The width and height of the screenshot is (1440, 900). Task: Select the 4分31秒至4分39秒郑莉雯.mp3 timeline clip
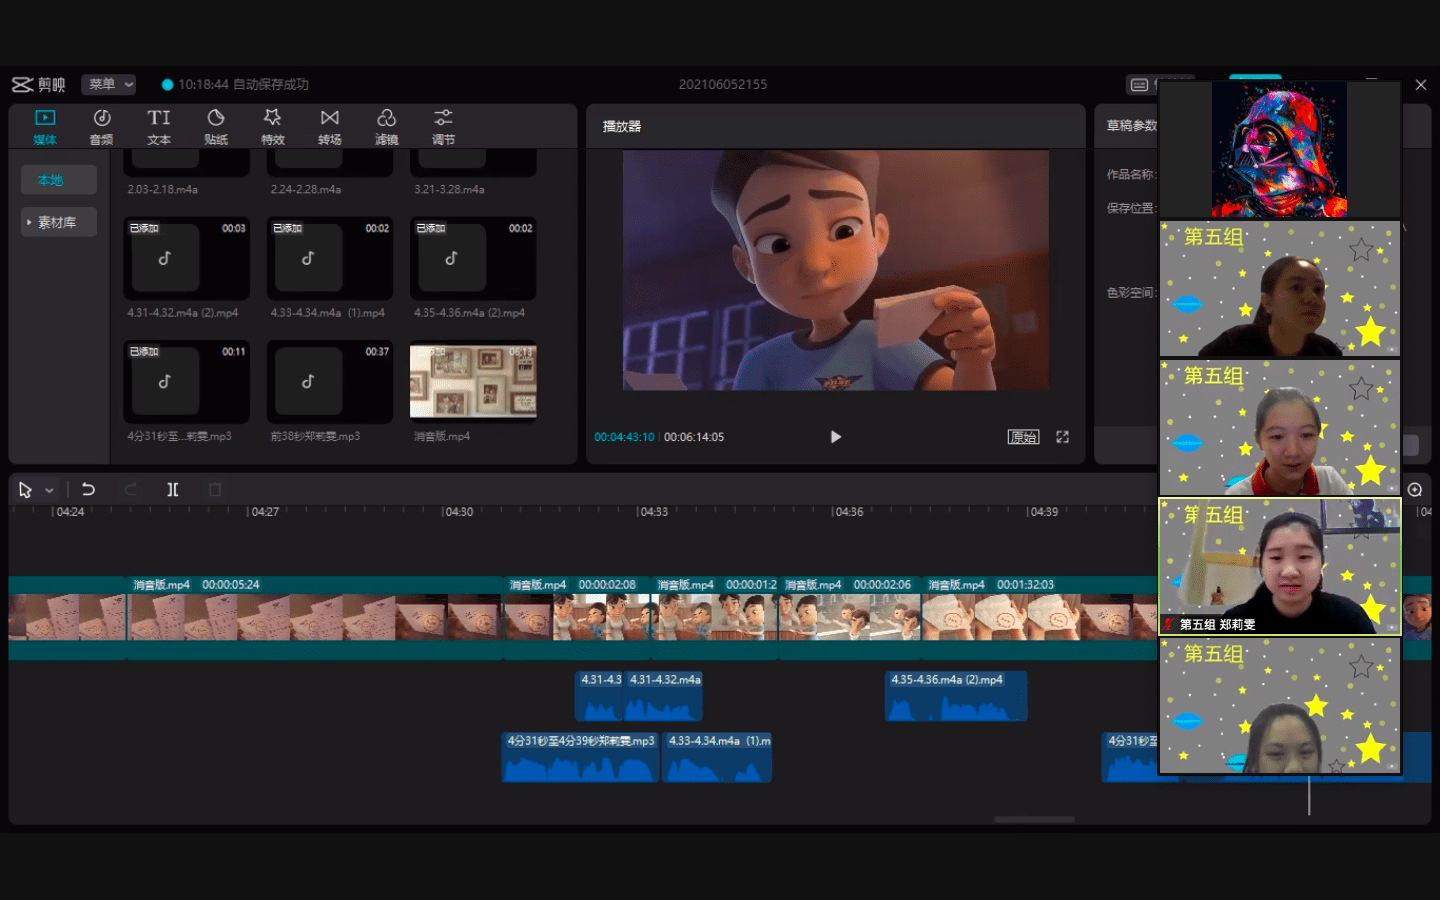(580, 757)
